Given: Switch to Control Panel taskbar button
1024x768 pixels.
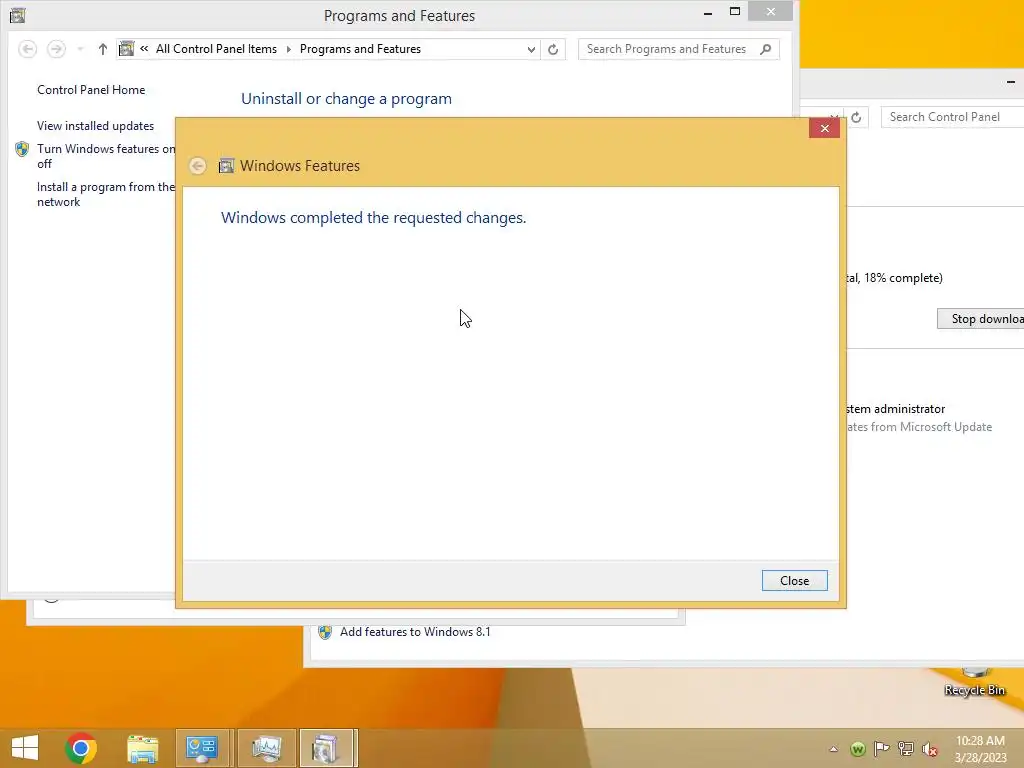Looking at the screenshot, I should 202,748.
